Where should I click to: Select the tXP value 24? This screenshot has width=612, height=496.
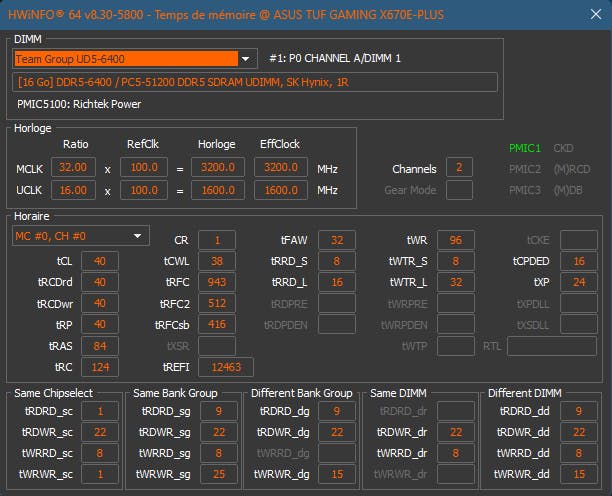coord(578,282)
